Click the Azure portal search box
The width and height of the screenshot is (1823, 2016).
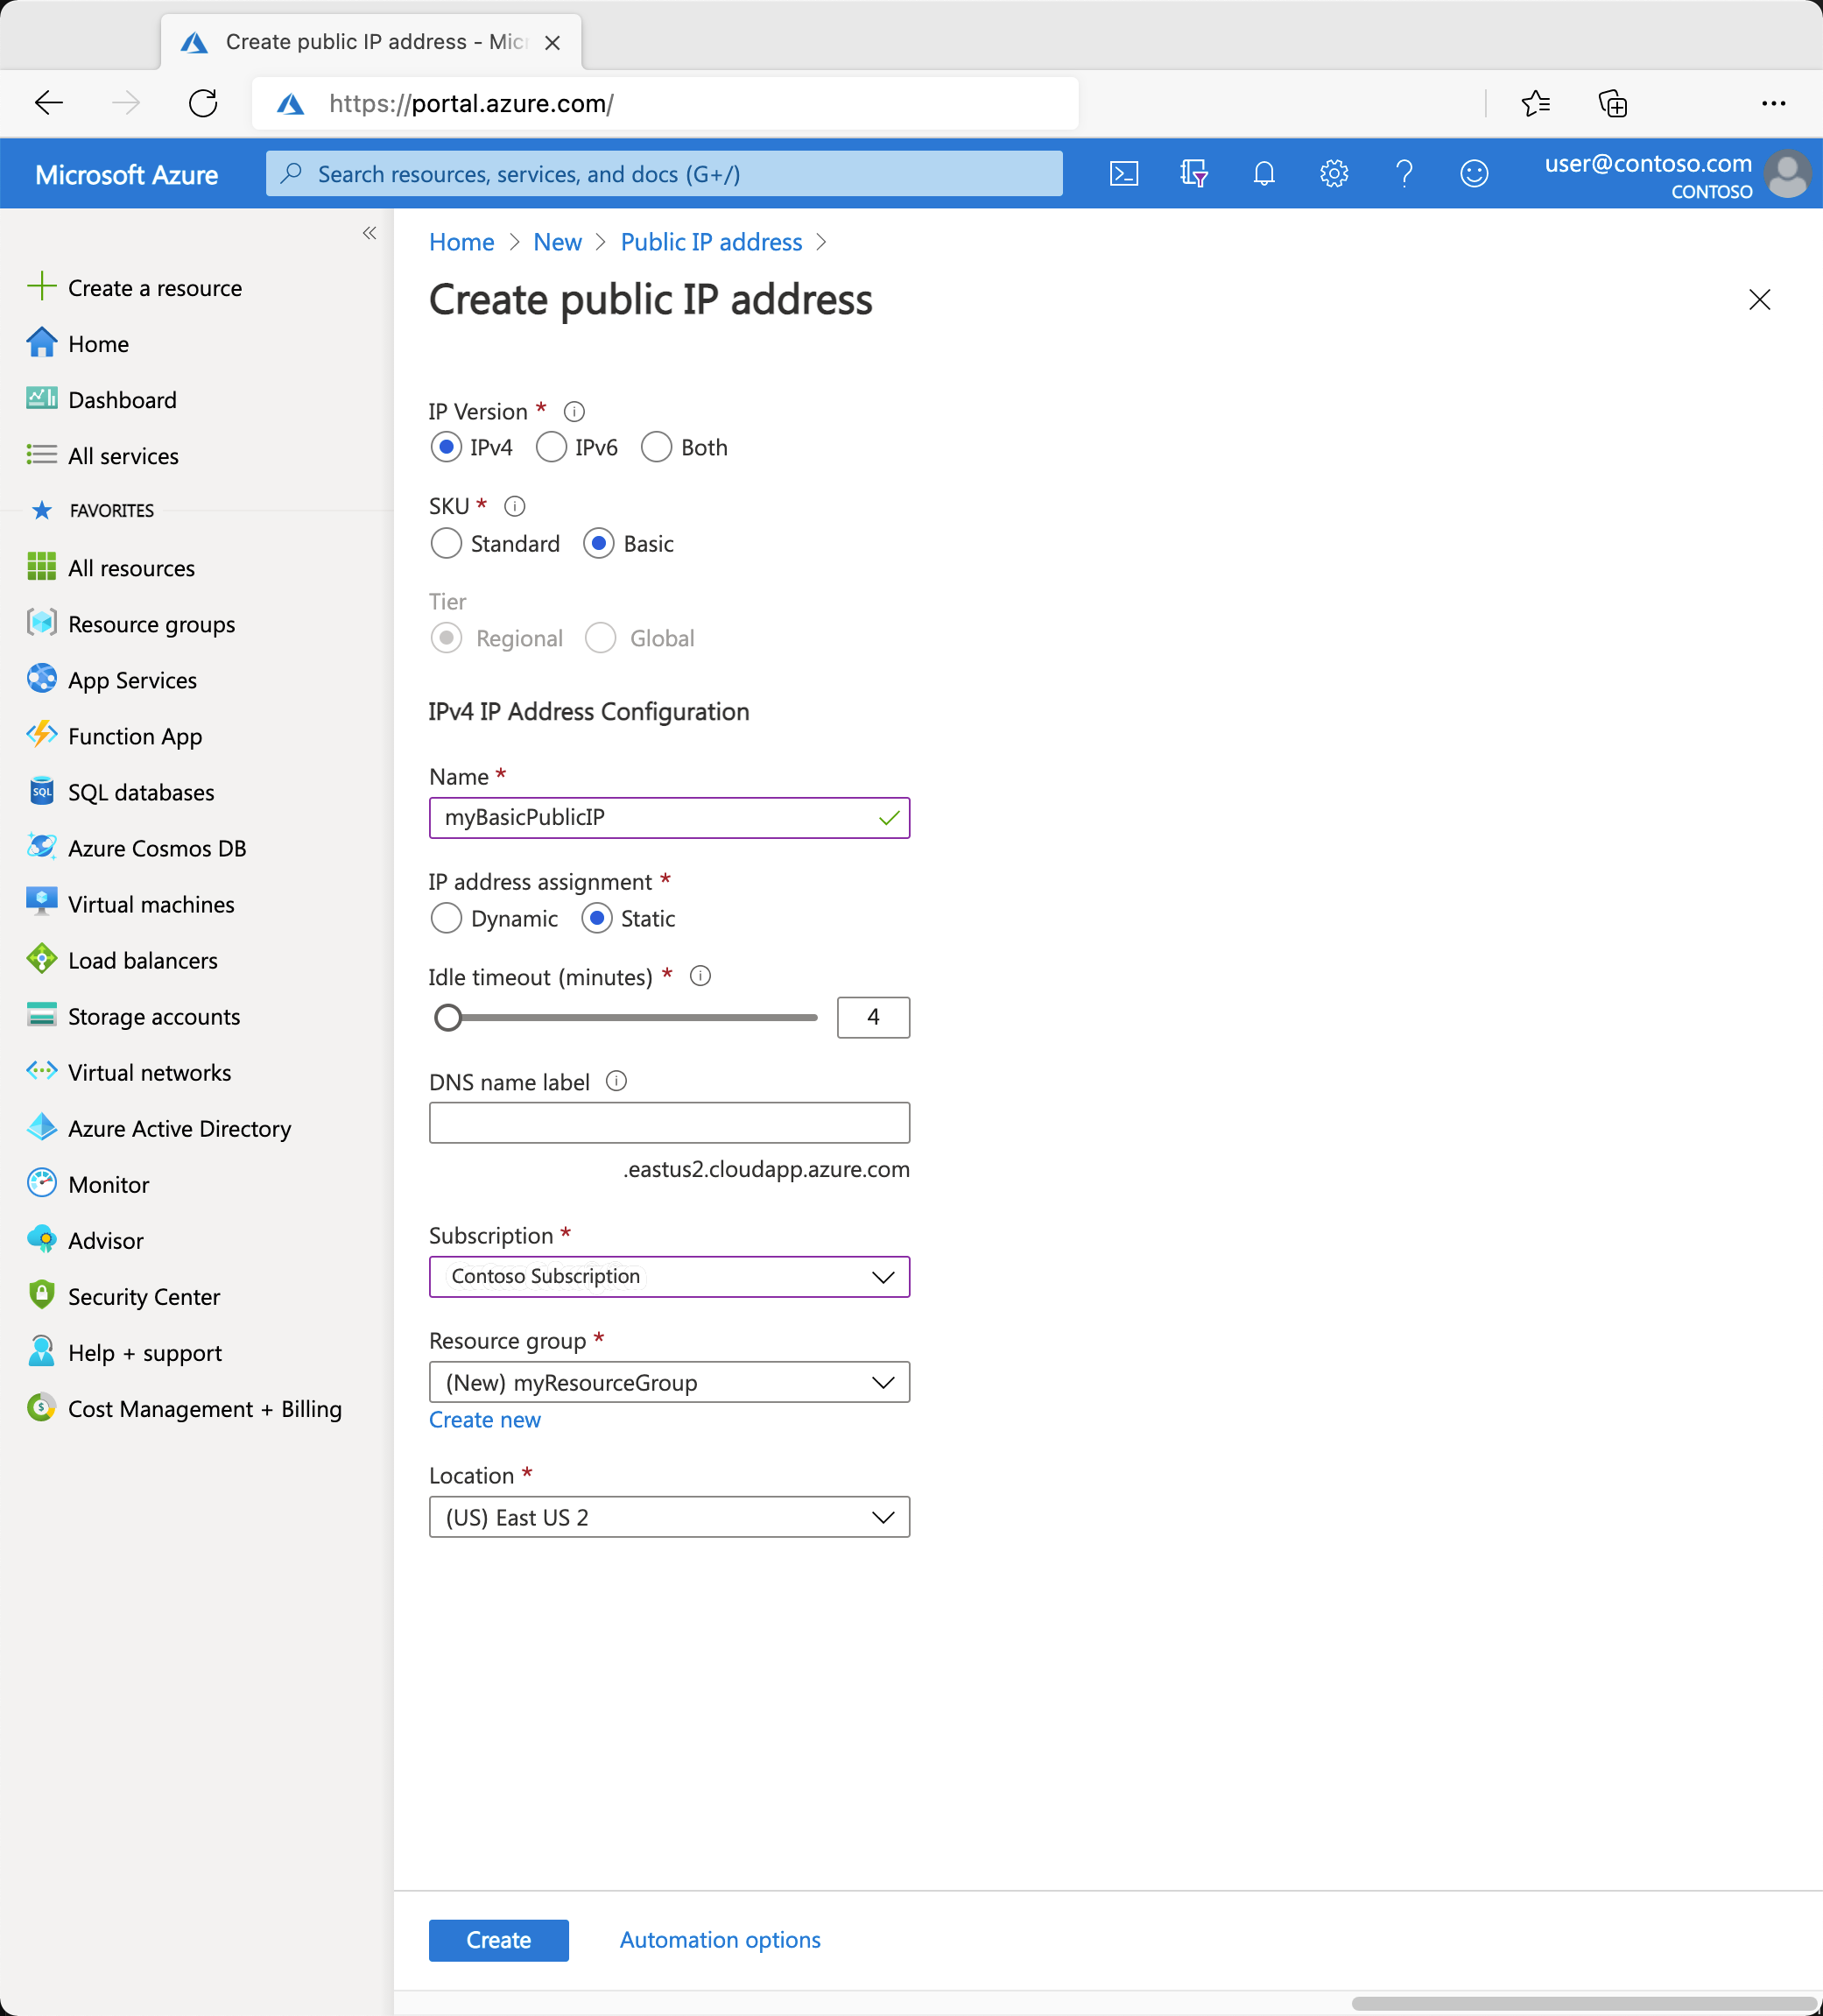click(x=664, y=174)
